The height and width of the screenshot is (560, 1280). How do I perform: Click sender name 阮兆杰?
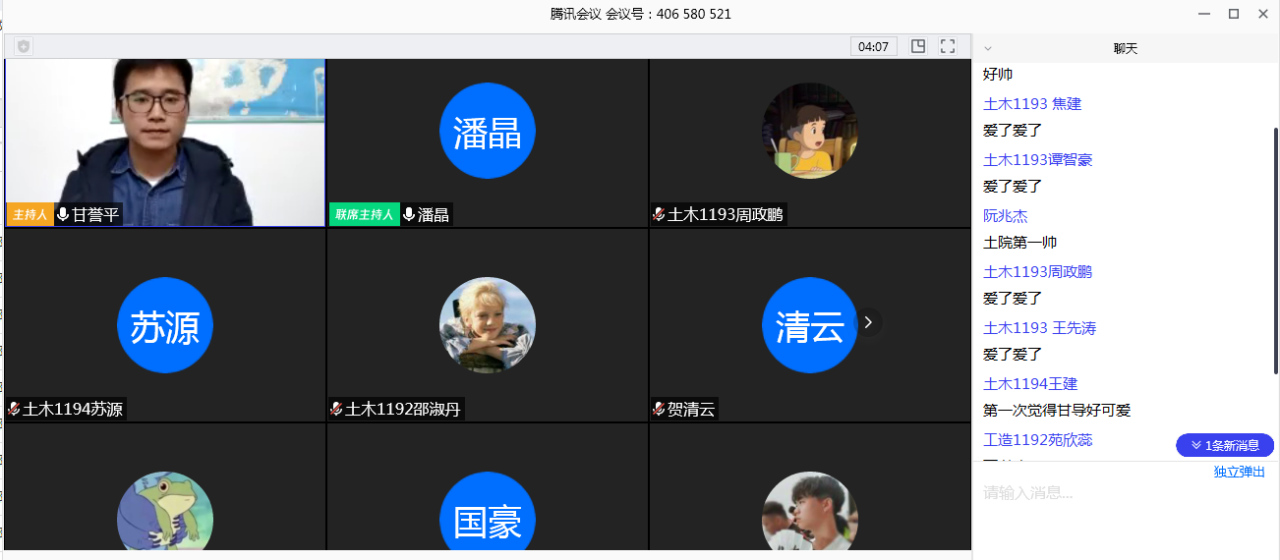coord(1005,216)
